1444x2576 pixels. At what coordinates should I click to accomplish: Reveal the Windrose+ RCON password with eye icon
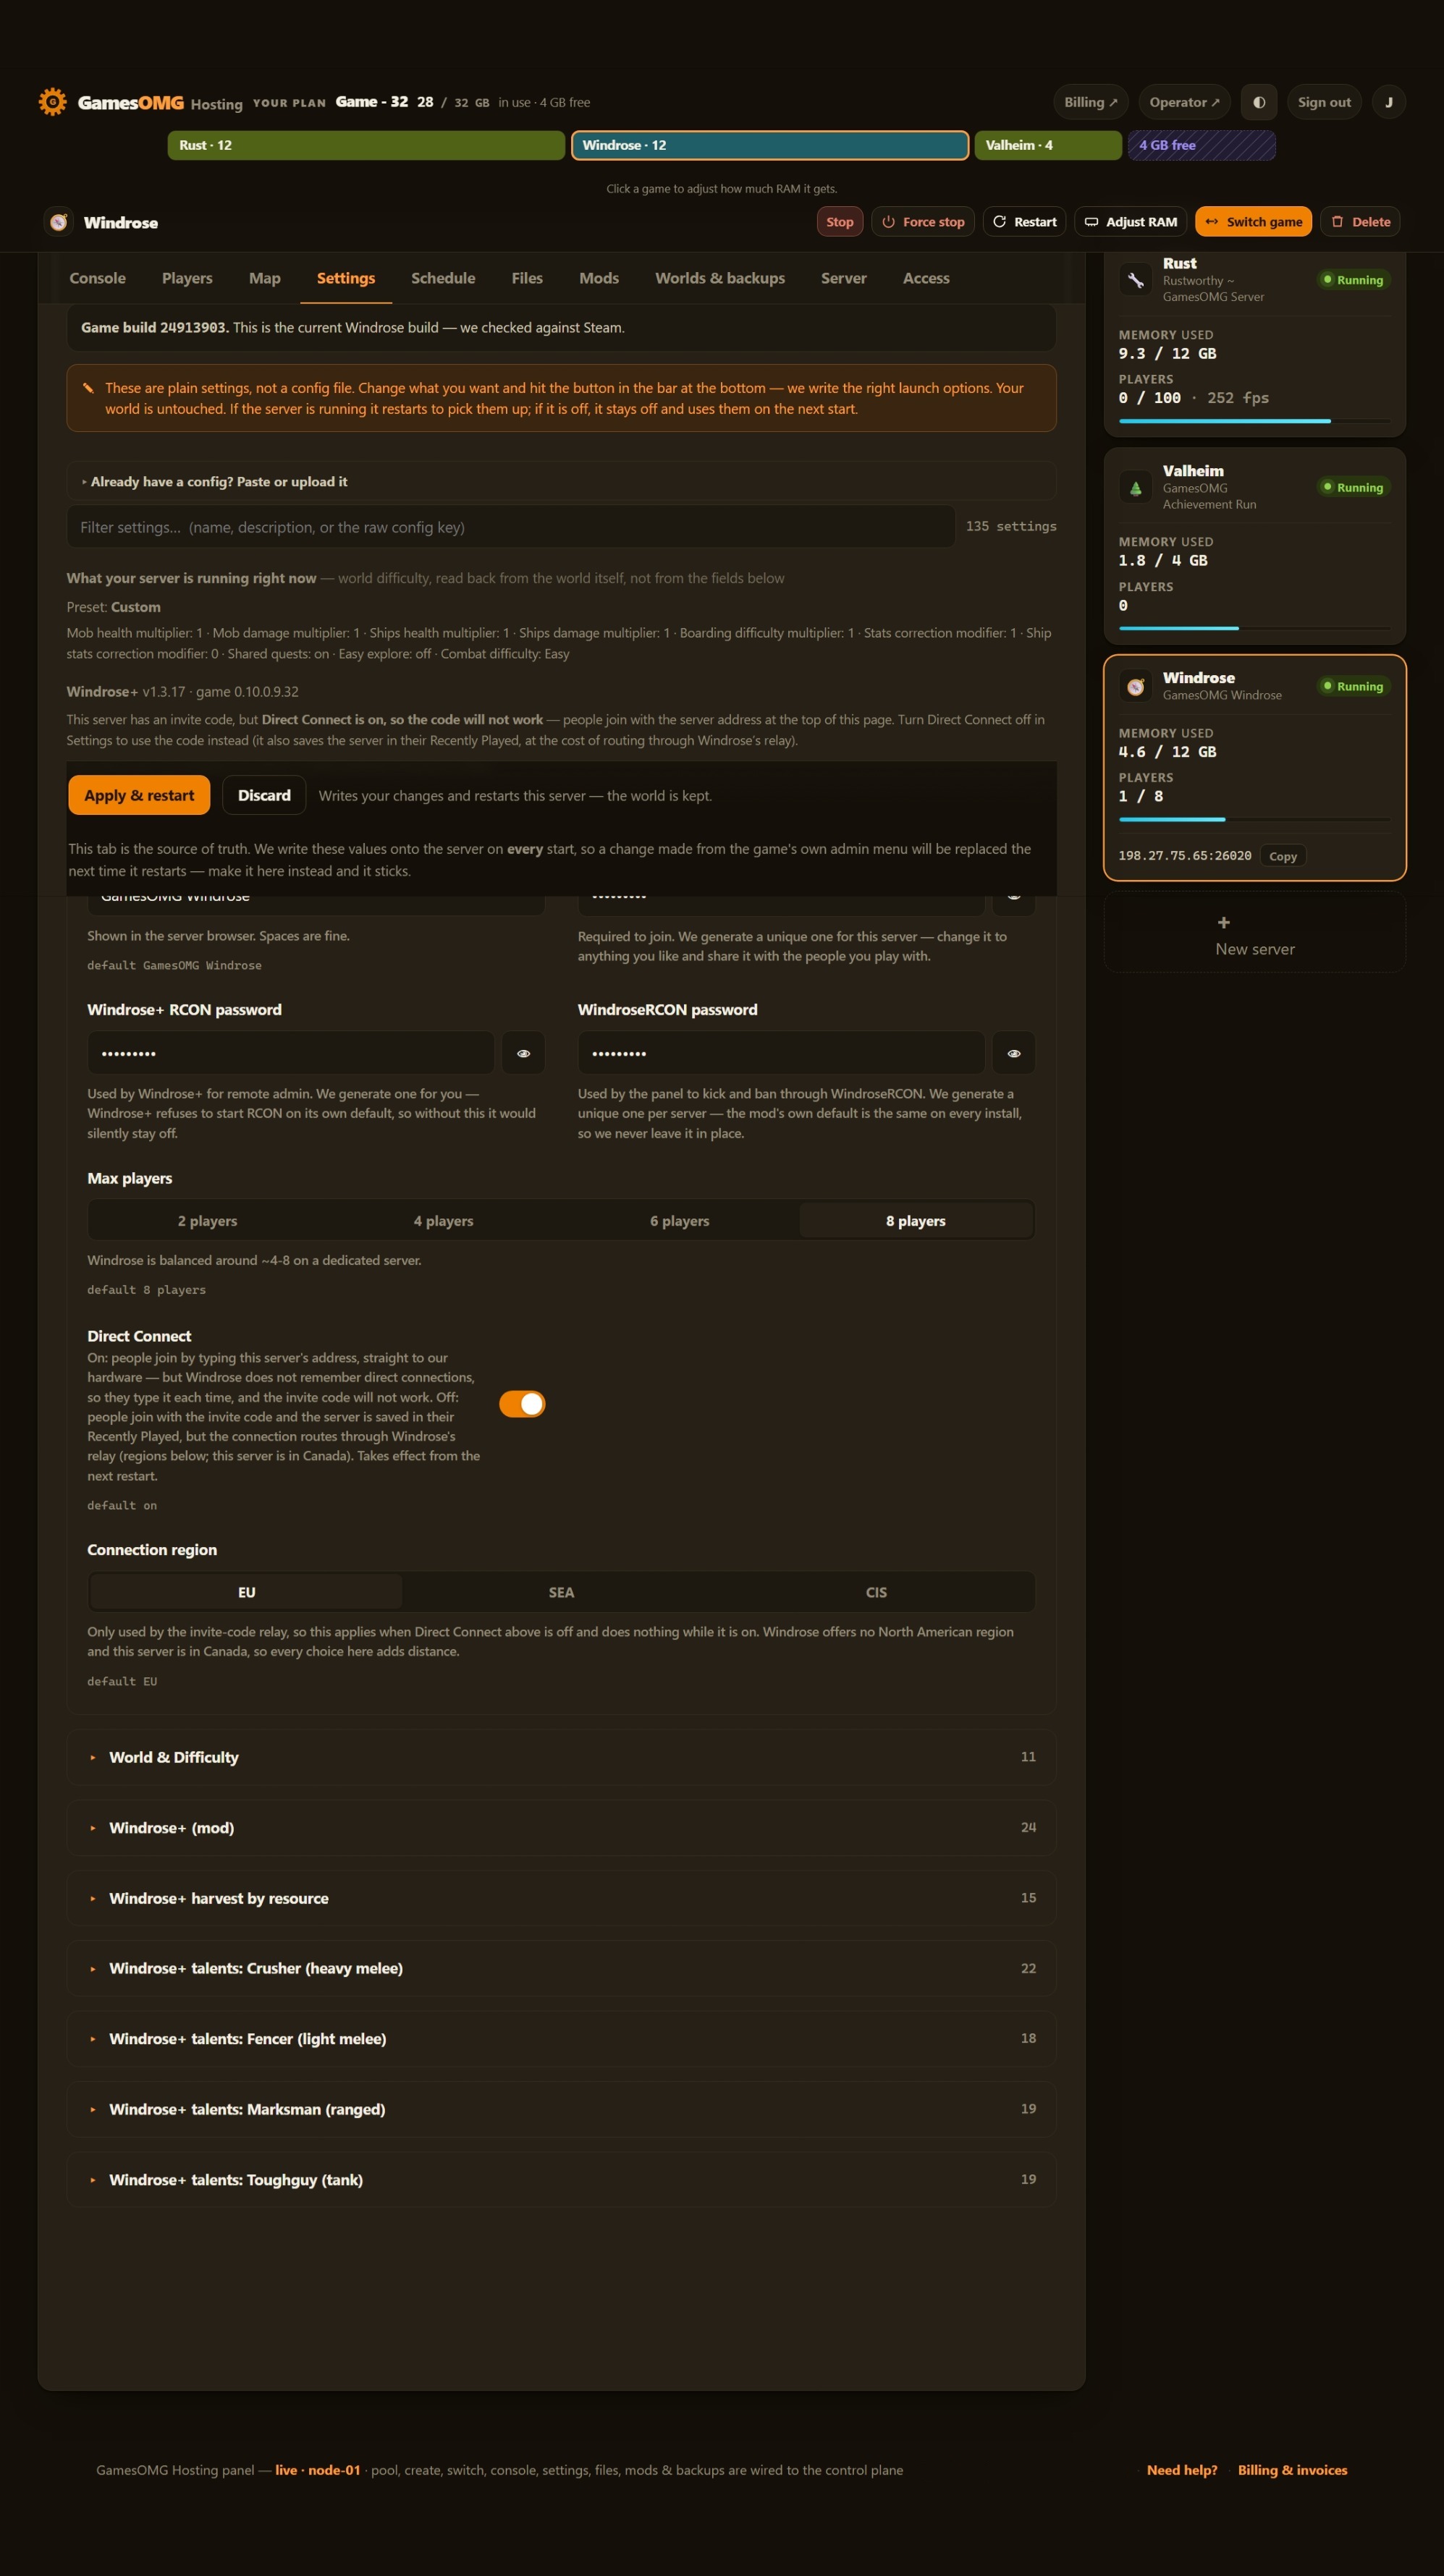coord(523,1053)
